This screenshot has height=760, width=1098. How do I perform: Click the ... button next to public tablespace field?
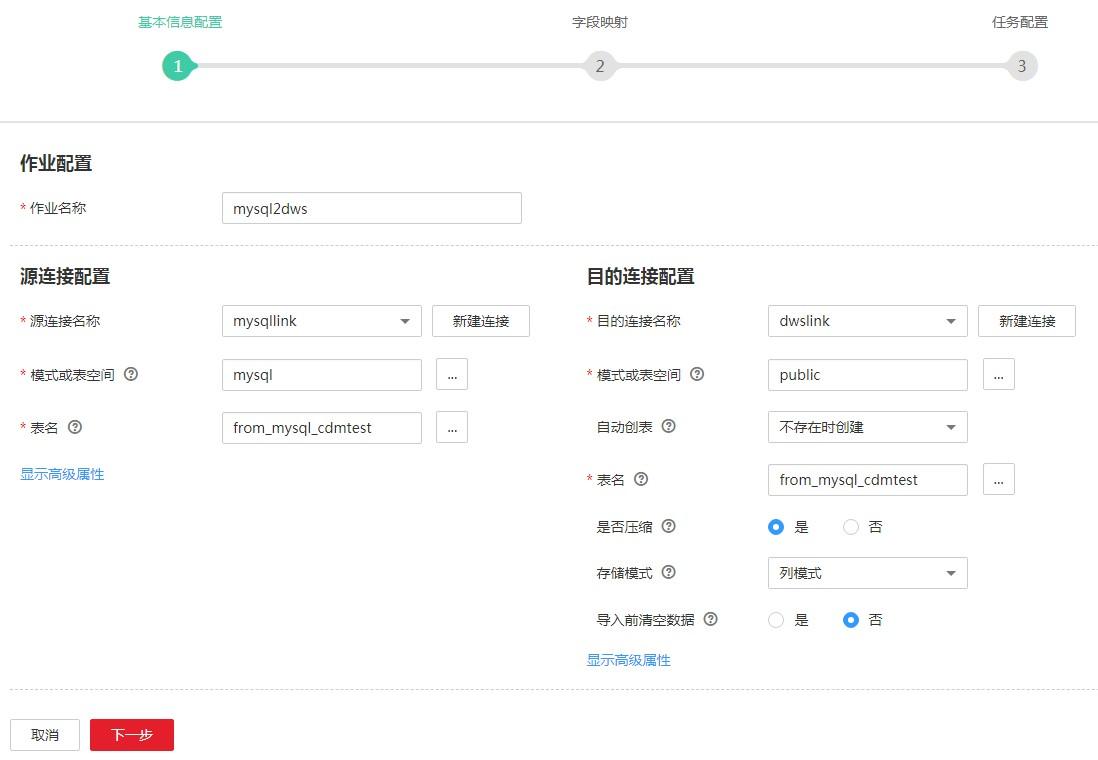point(998,374)
